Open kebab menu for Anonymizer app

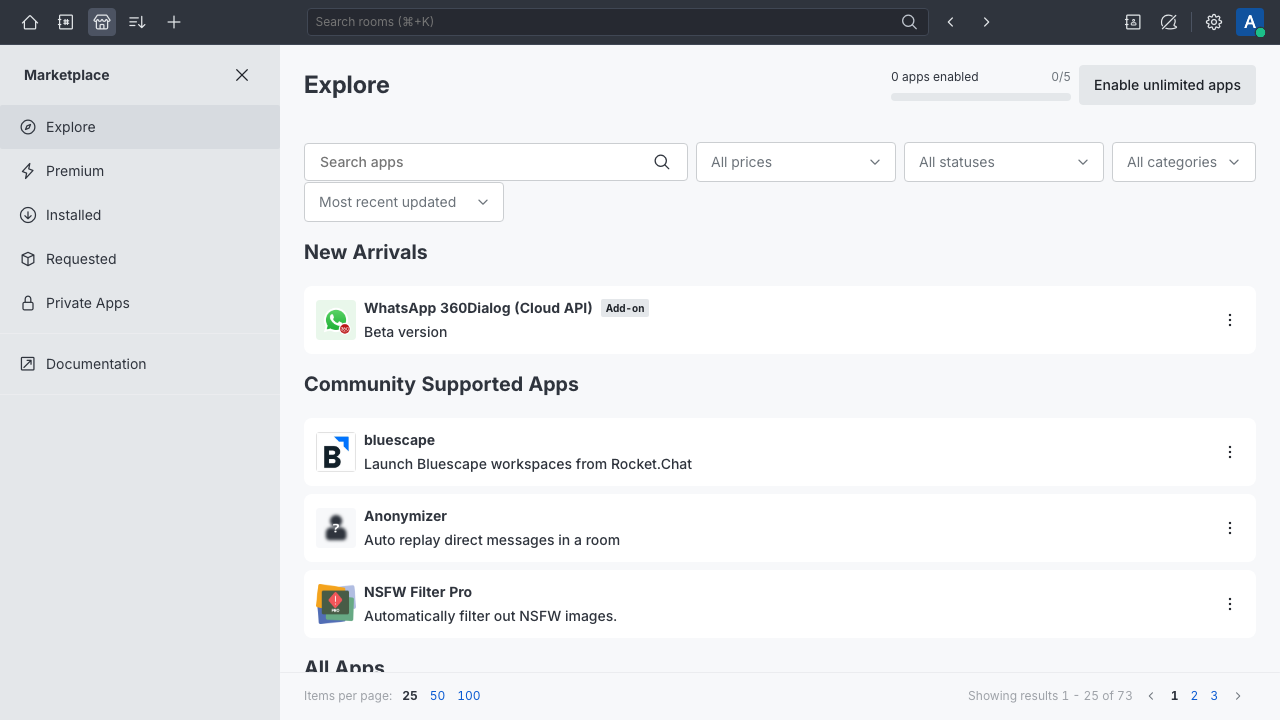coord(1230,528)
